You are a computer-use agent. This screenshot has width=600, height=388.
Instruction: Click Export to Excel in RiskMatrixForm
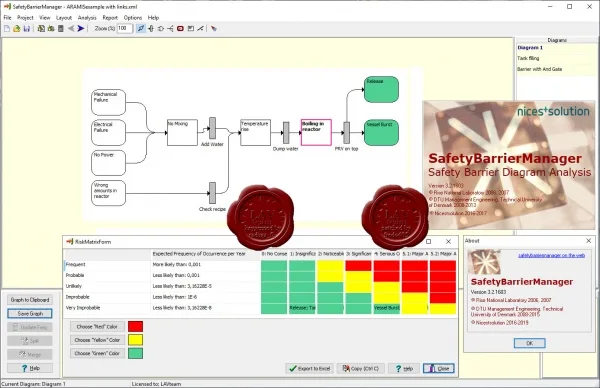310,368
